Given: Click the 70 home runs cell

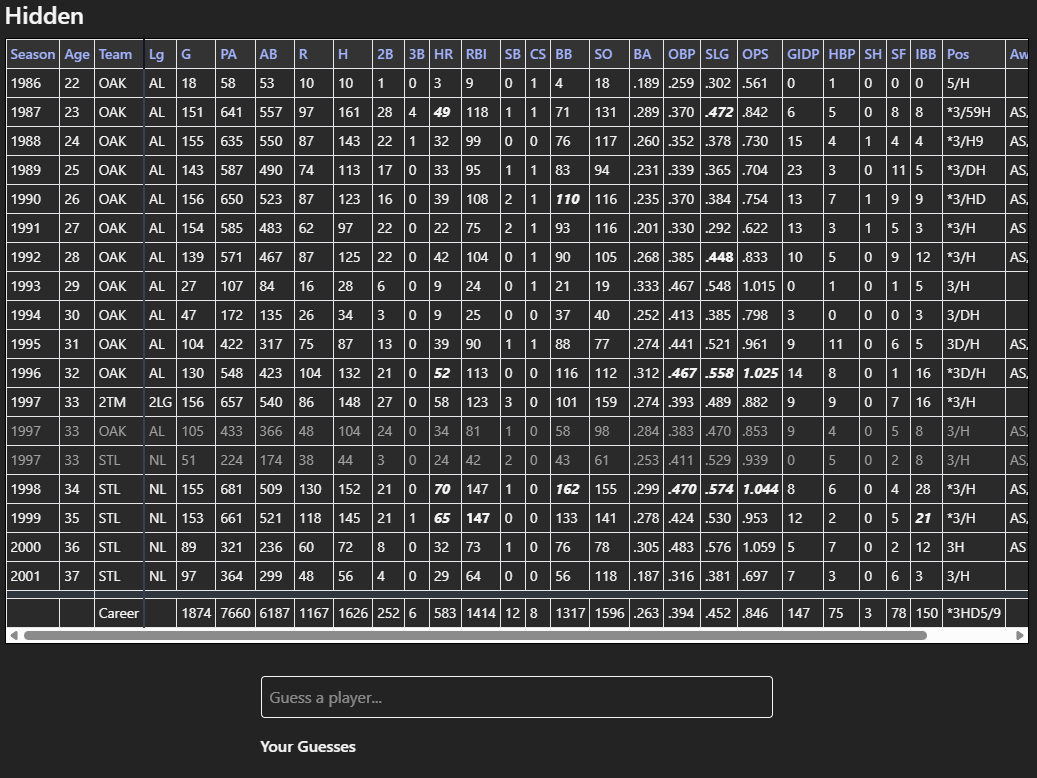Looking at the screenshot, I should click(443, 490).
